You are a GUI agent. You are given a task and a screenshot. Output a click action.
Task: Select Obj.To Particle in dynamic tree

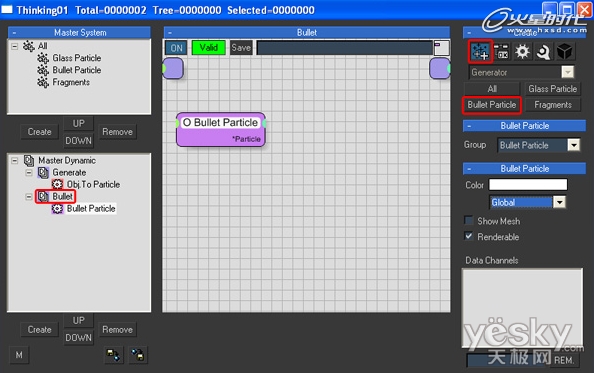coord(94,184)
